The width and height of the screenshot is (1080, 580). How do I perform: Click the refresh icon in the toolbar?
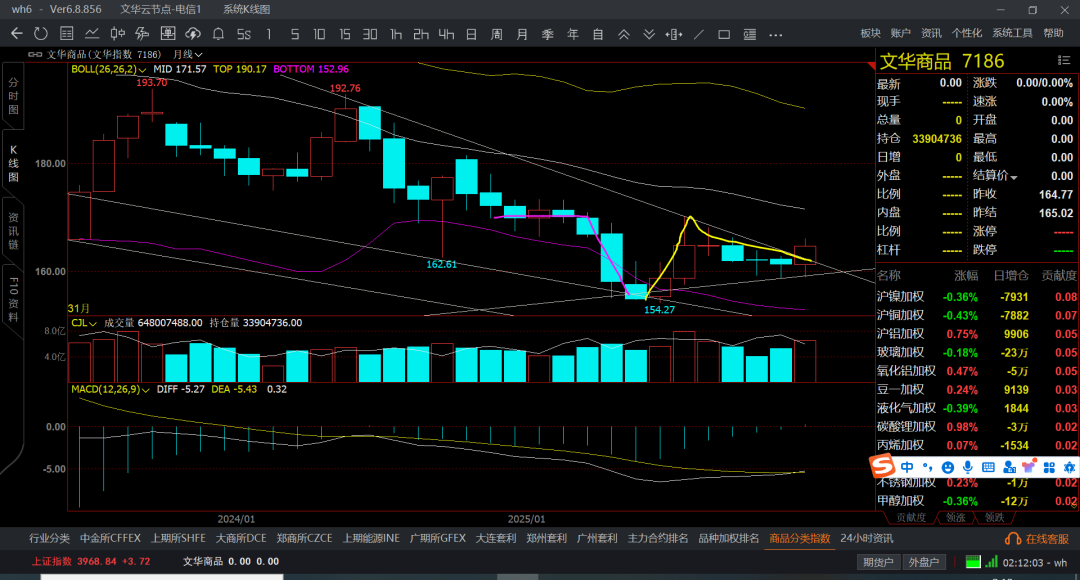(41, 34)
